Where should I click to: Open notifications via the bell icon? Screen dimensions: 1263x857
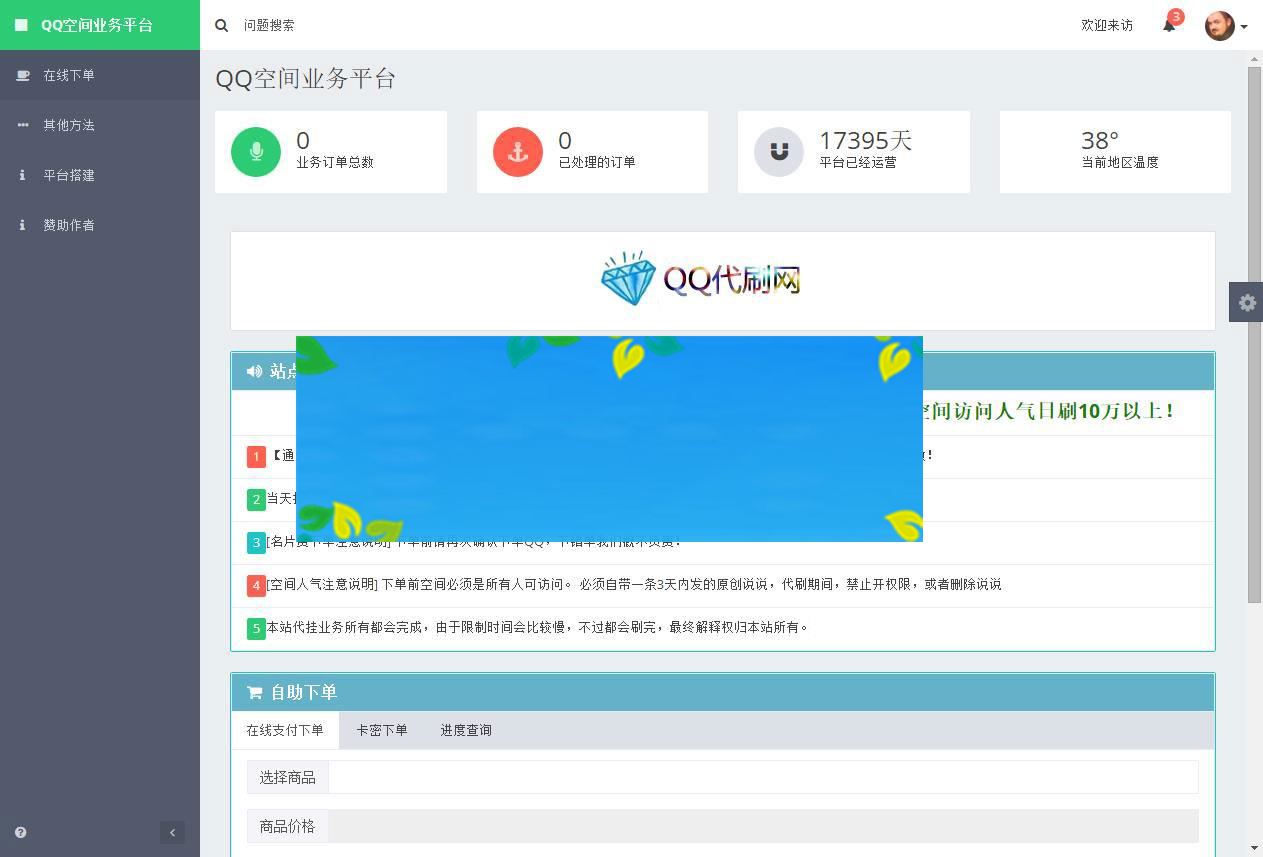1167,25
